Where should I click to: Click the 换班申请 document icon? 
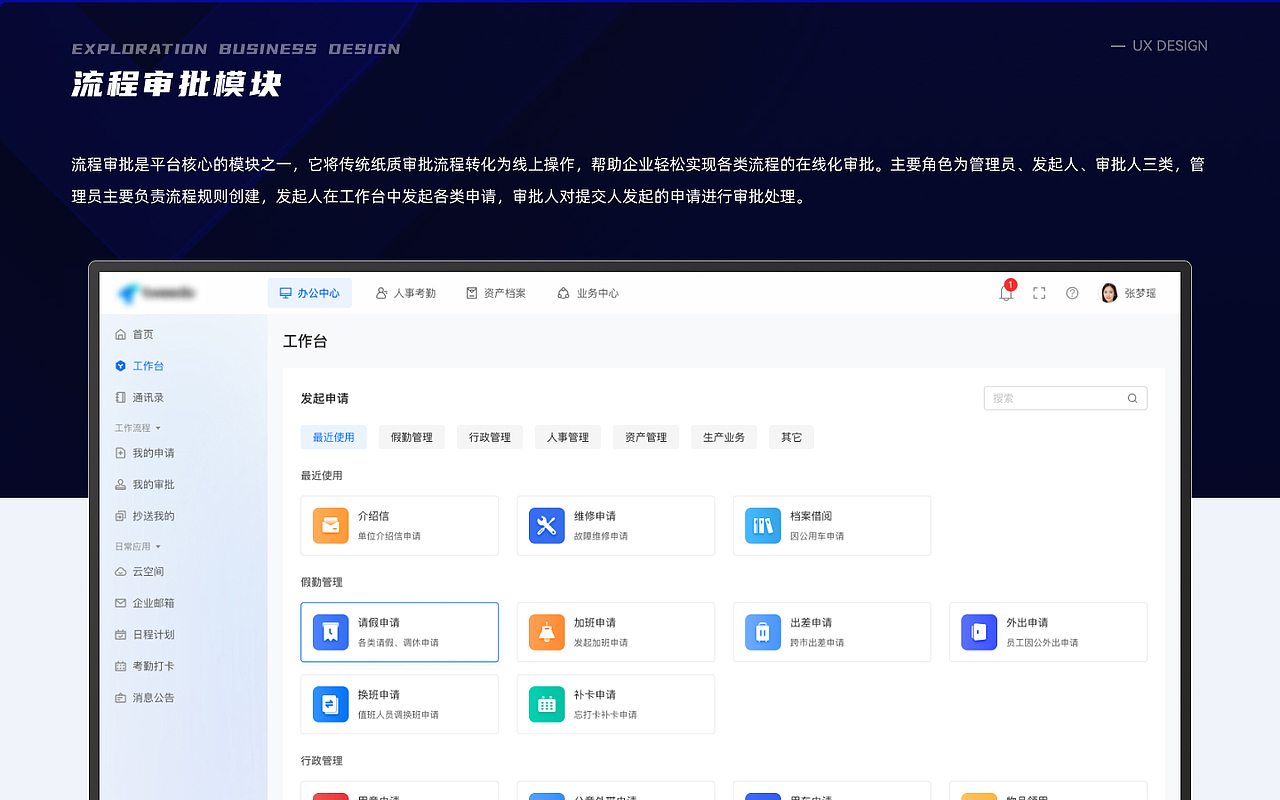(330, 704)
